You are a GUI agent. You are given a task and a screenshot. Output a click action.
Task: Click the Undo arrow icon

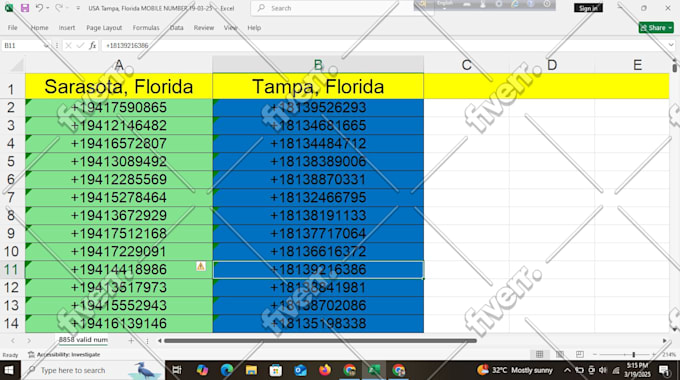click(x=39, y=8)
